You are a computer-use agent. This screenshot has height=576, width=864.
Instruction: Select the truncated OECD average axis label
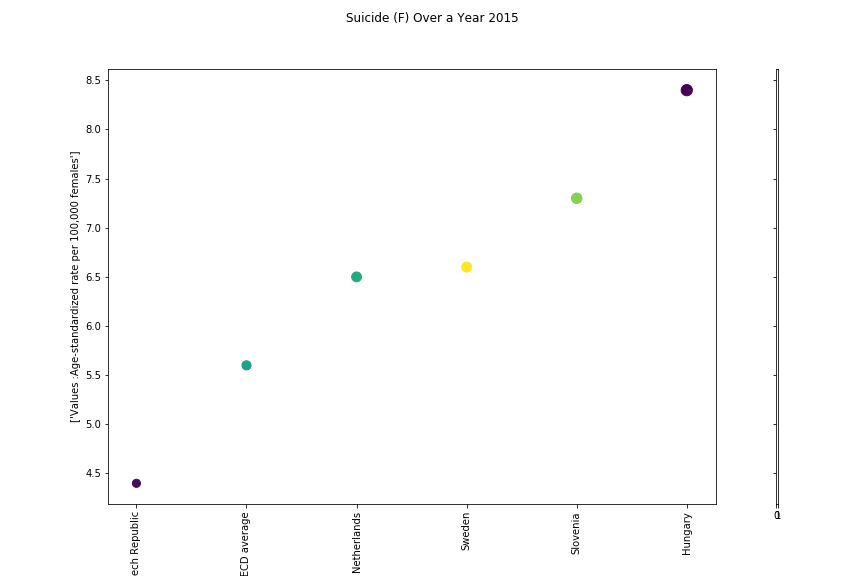[x=246, y=544]
